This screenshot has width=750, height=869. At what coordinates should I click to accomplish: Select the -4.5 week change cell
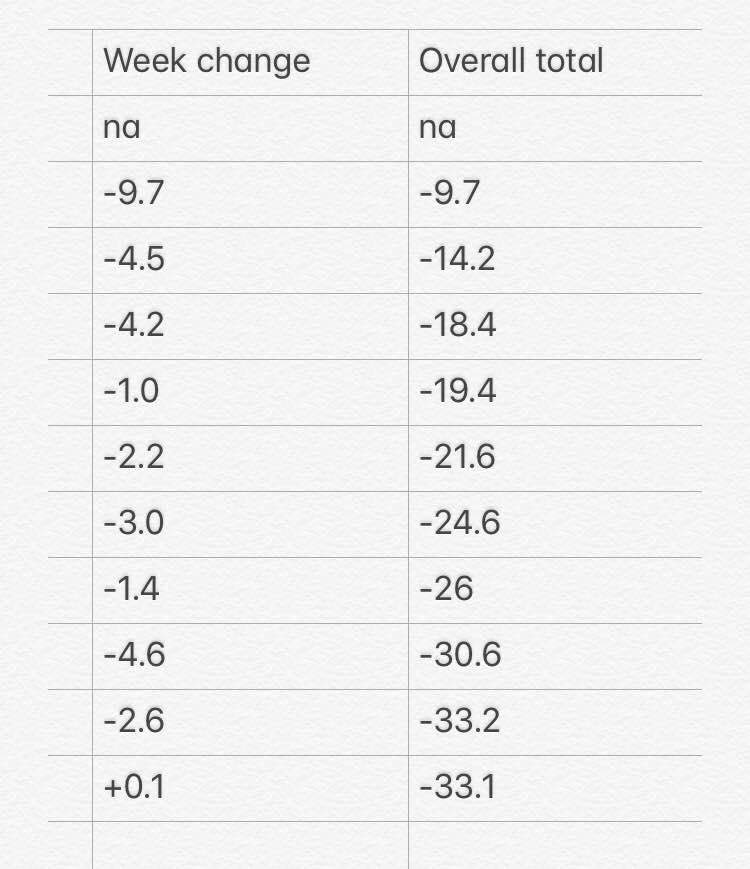251,260
